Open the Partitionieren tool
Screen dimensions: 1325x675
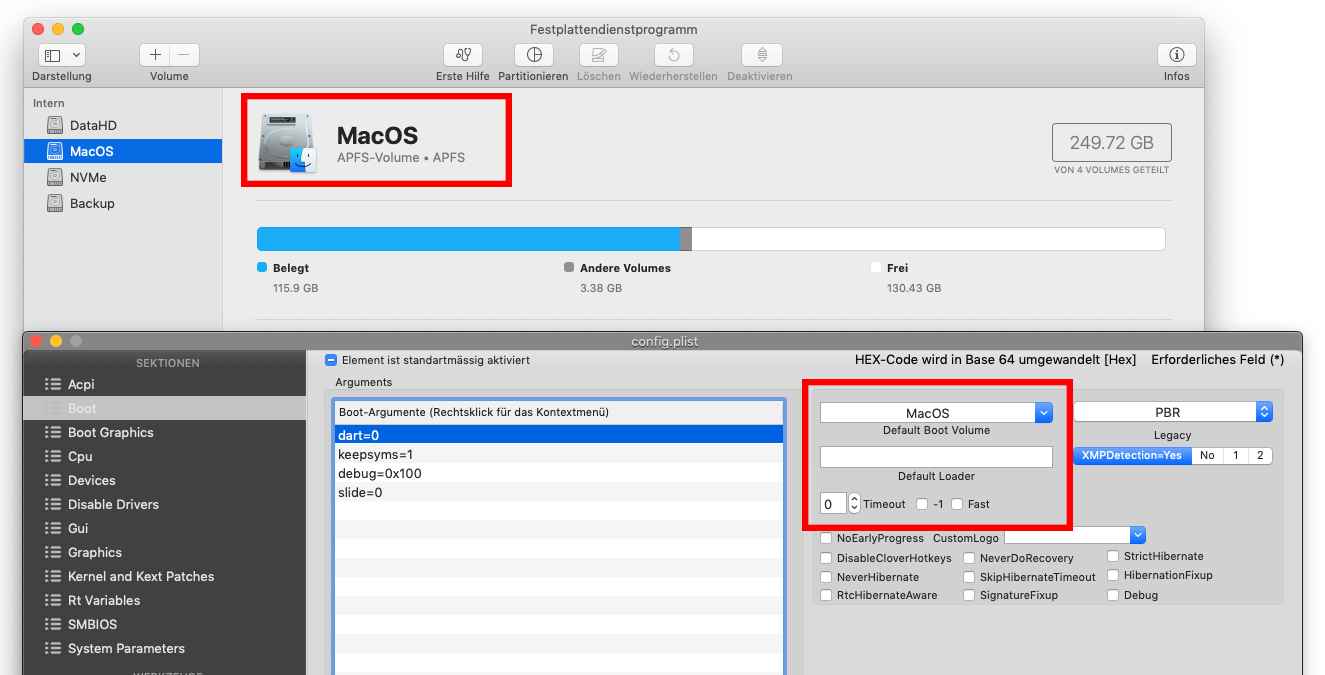click(534, 56)
